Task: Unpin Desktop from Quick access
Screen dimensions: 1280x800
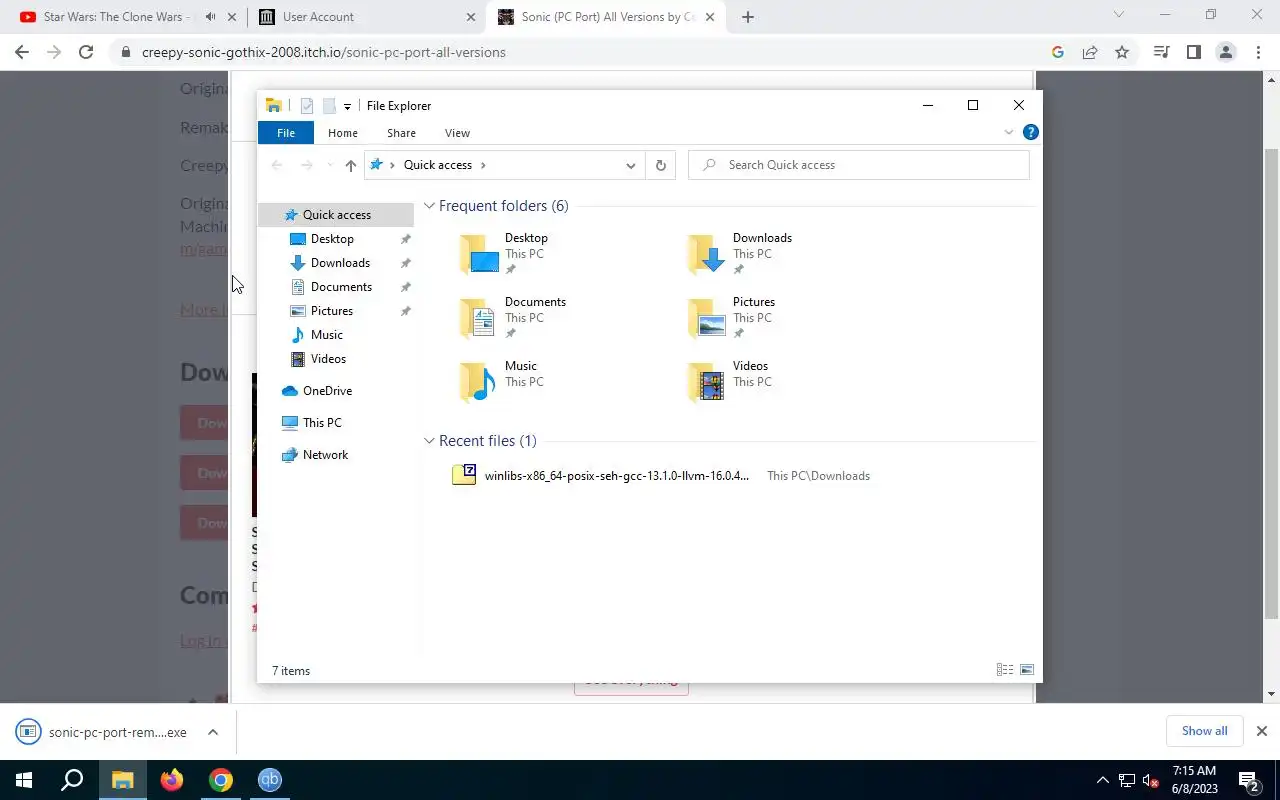Action: tap(405, 239)
